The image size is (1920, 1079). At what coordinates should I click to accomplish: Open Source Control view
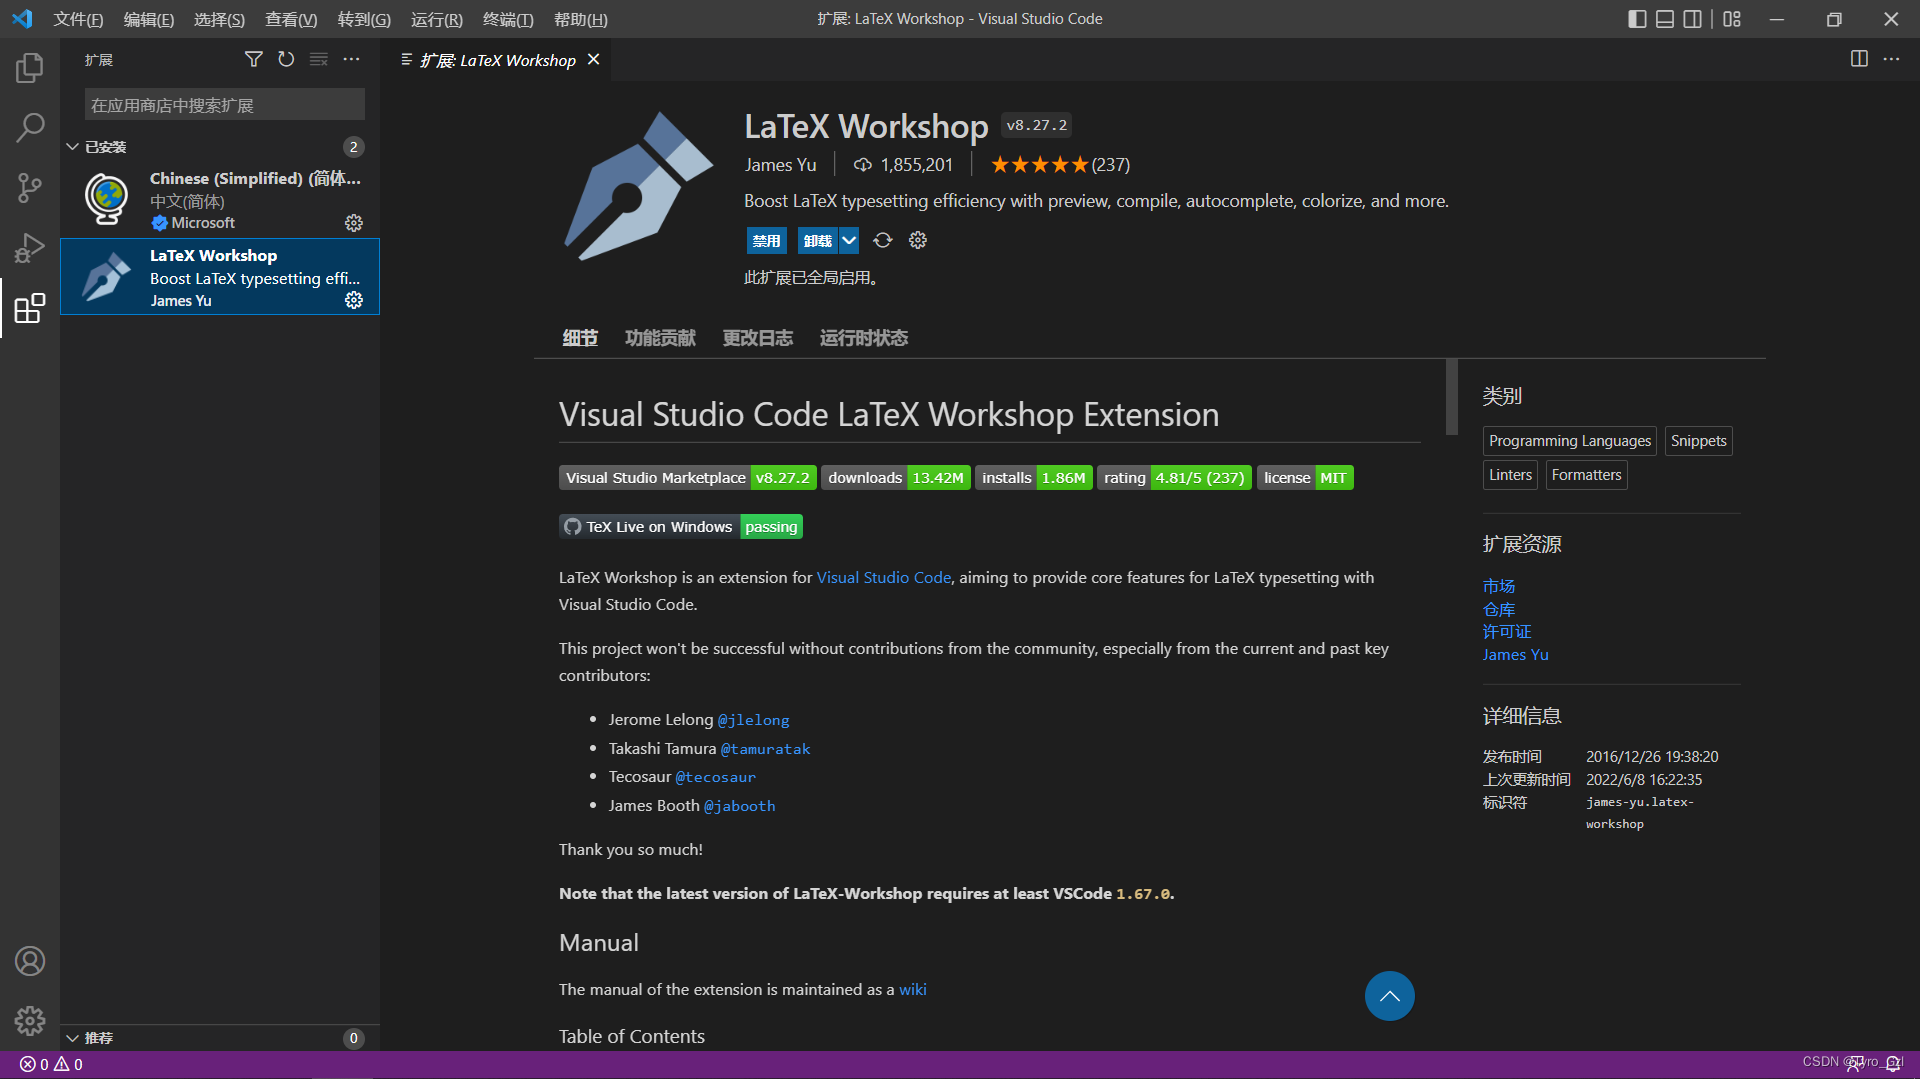click(x=30, y=187)
